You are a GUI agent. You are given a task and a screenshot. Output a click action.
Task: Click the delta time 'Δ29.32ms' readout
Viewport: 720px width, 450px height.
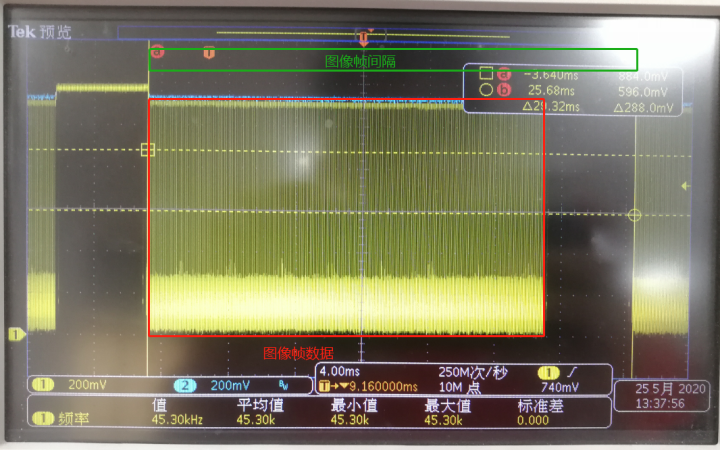click(x=551, y=107)
